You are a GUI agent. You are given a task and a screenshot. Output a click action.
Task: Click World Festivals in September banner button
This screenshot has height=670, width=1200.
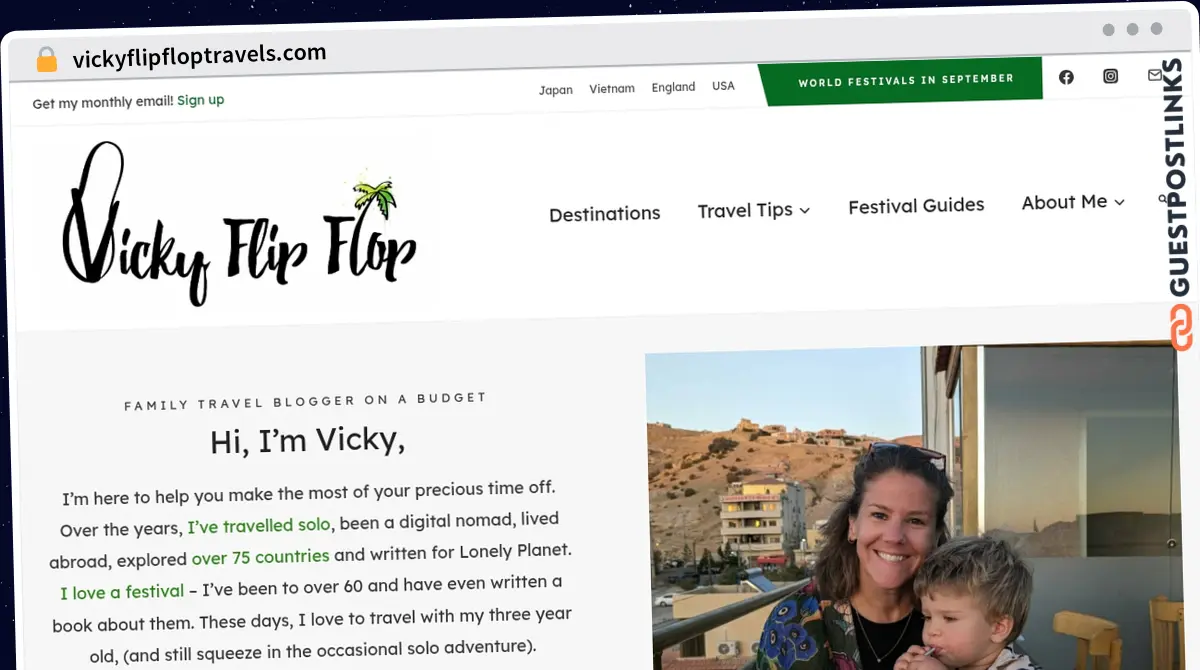(x=905, y=81)
